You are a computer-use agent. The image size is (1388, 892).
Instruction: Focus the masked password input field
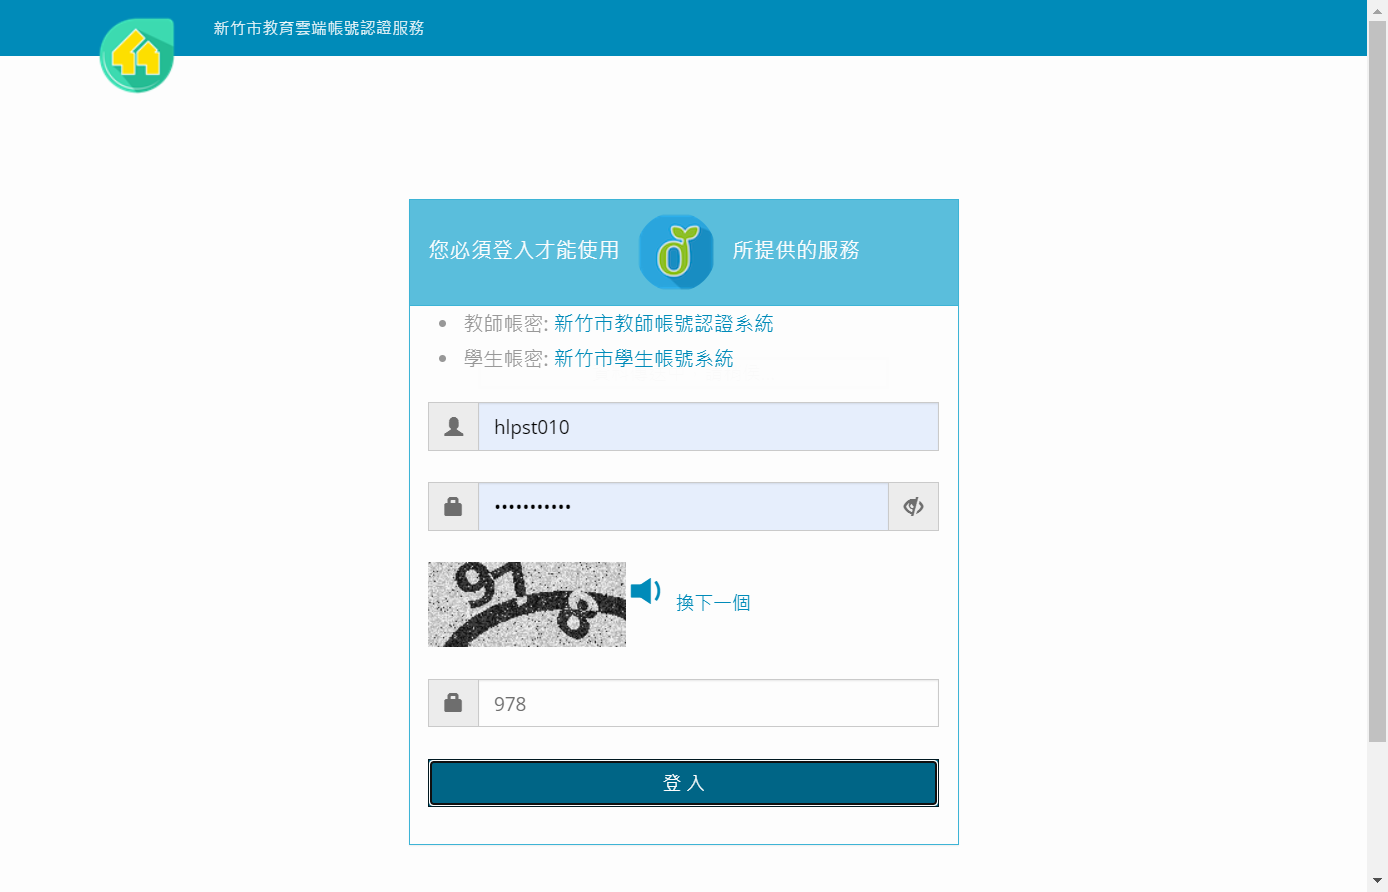pos(683,507)
